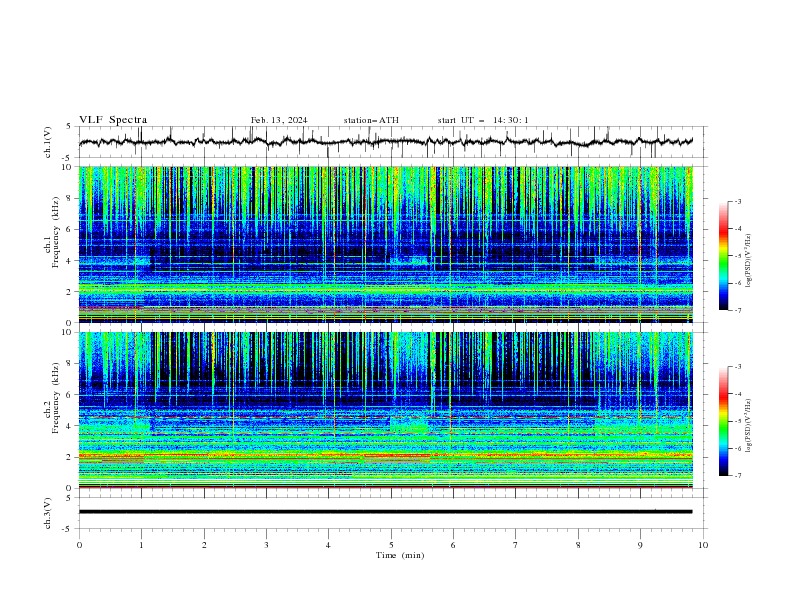Click the upper PSD colorbar beside ch.1
This screenshot has height=612, width=792.
coord(724,255)
